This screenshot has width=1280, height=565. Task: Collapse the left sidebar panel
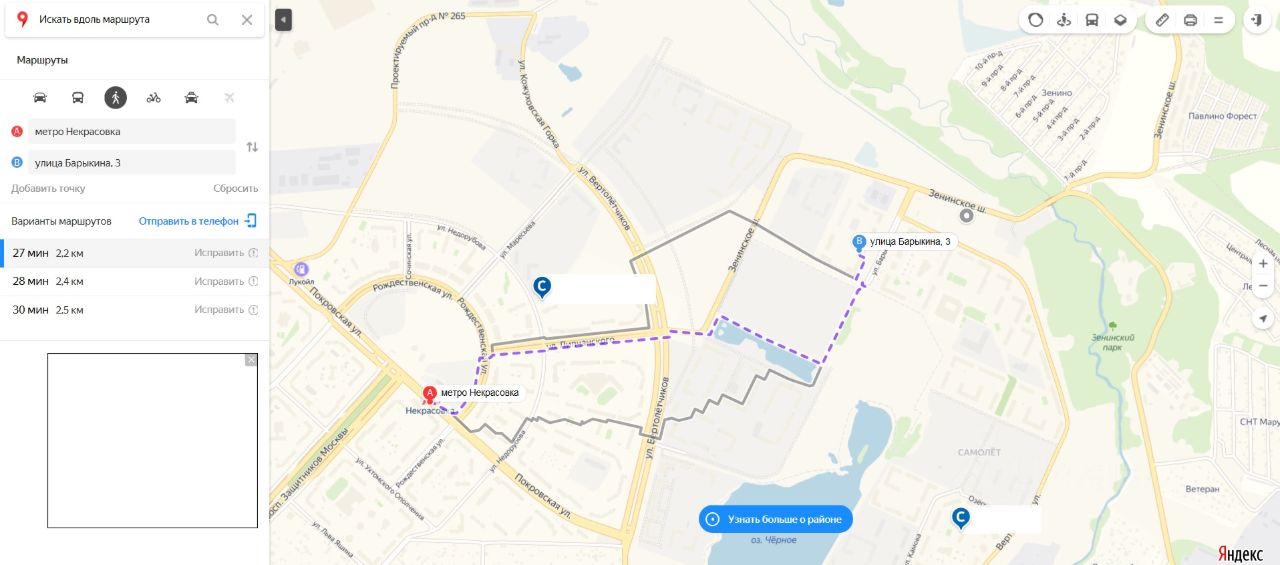coord(284,19)
